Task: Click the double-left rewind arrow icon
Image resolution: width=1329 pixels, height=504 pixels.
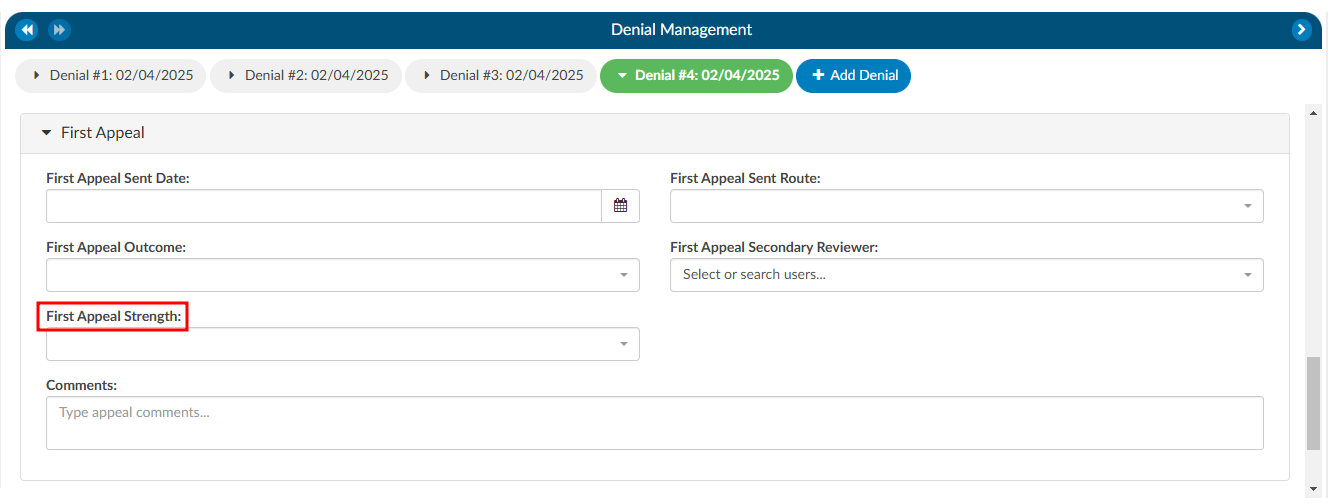Action: coord(26,30)
